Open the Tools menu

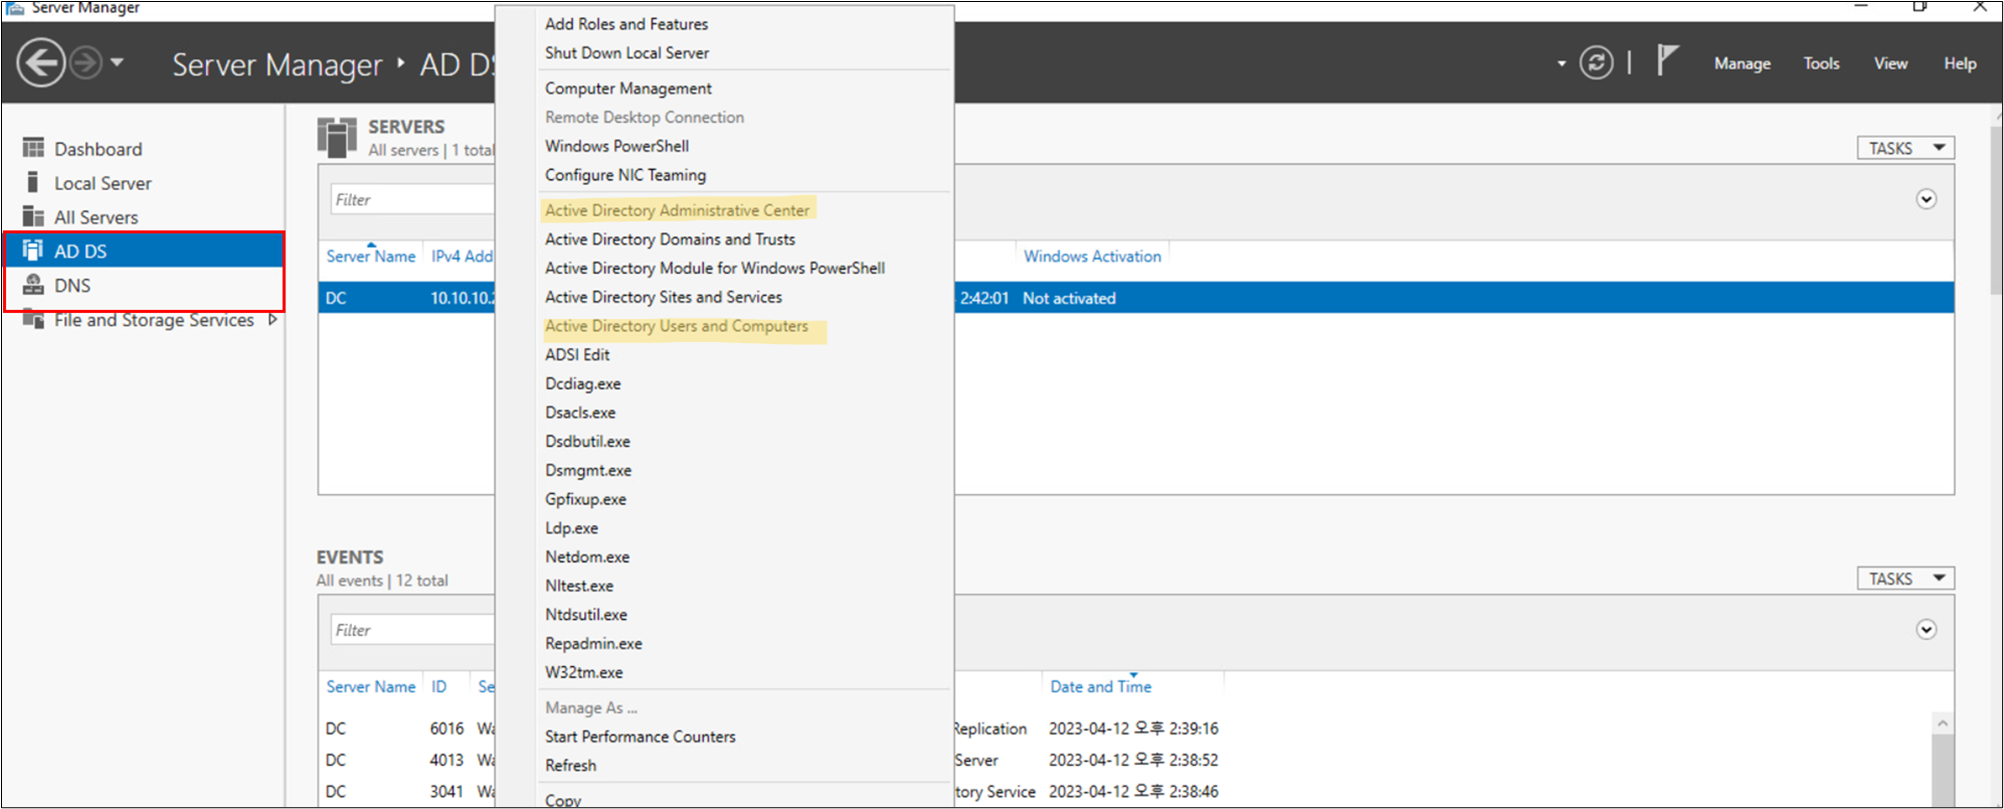point(1821,63)
